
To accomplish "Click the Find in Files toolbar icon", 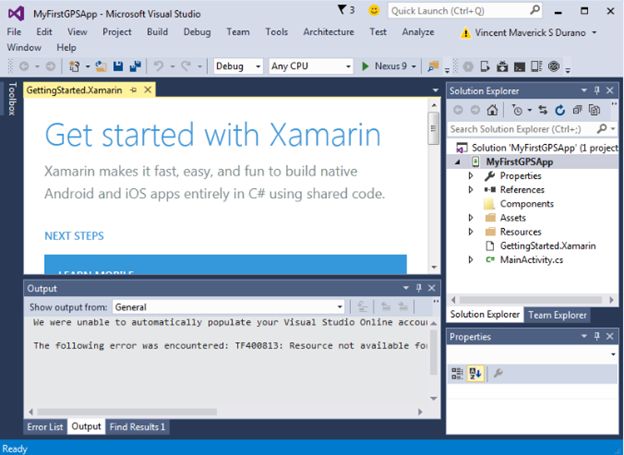I will (433, 66).
